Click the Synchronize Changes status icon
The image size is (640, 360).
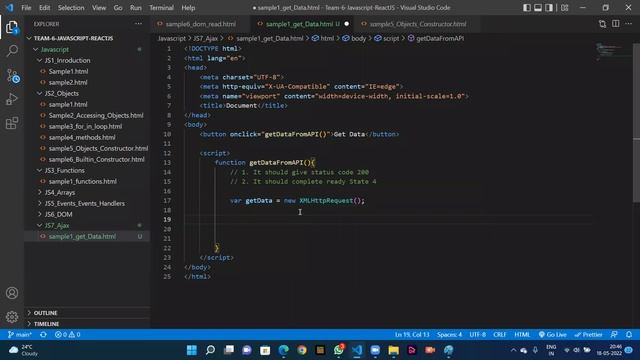43,335
